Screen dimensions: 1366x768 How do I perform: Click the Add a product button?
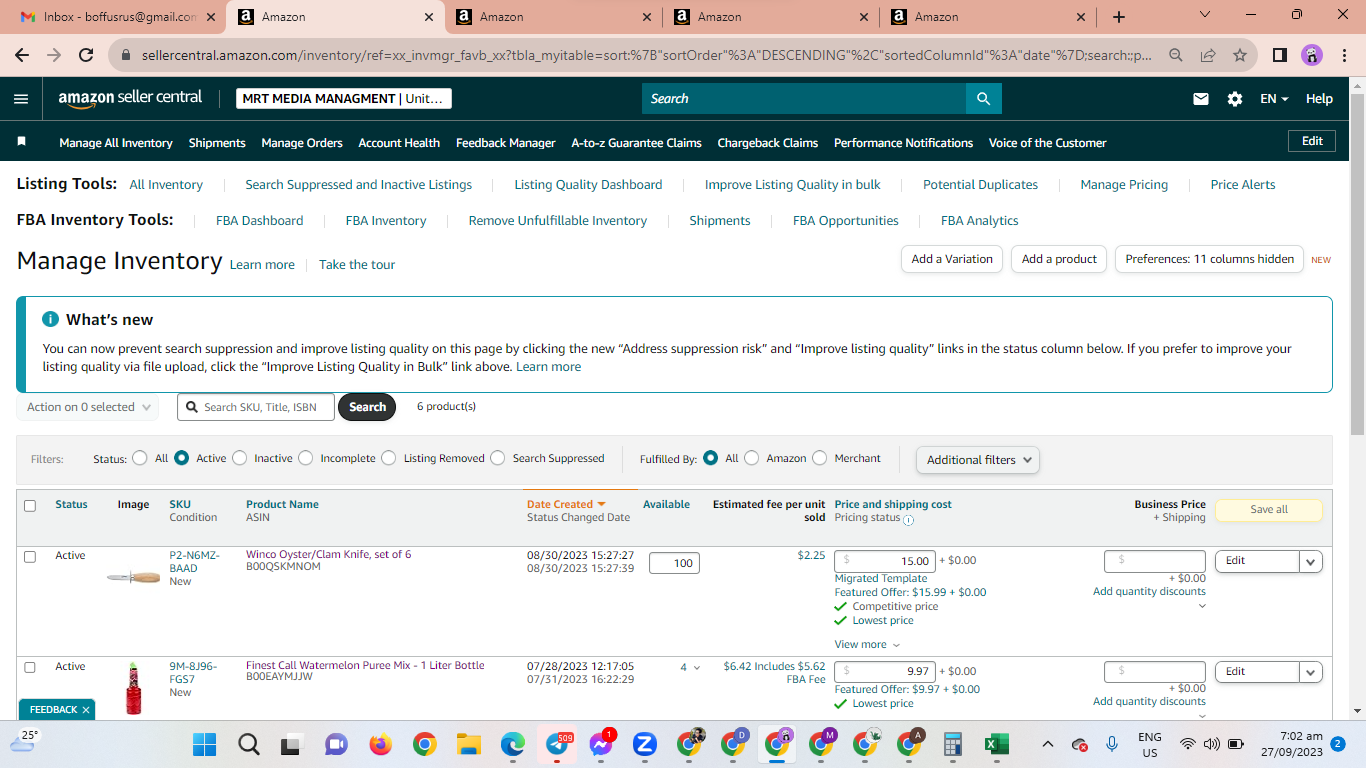click(x=1059, y=259)
